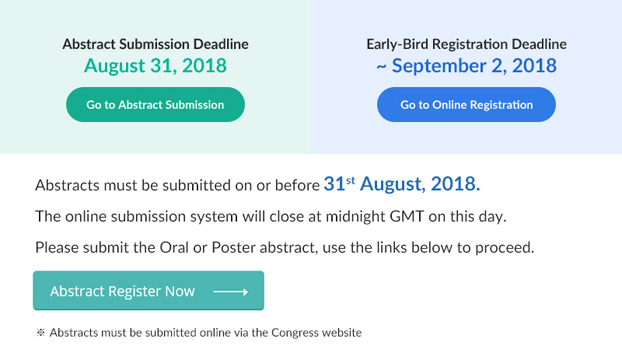Viewport: 622px width, 363px height.
Task: Click the blue 31st August, 2018 text
Action: click(x=402, y=184)
